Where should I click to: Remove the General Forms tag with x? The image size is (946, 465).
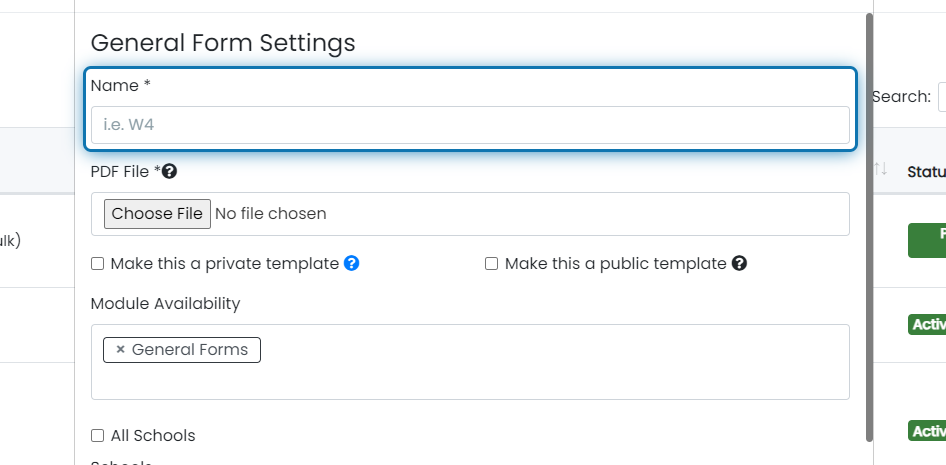[120, 350]
